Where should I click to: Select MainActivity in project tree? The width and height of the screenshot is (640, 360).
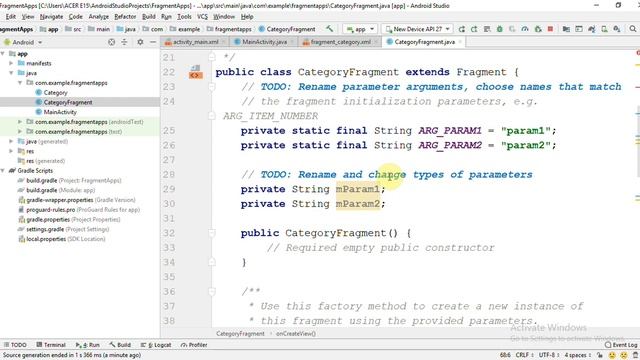60,112
